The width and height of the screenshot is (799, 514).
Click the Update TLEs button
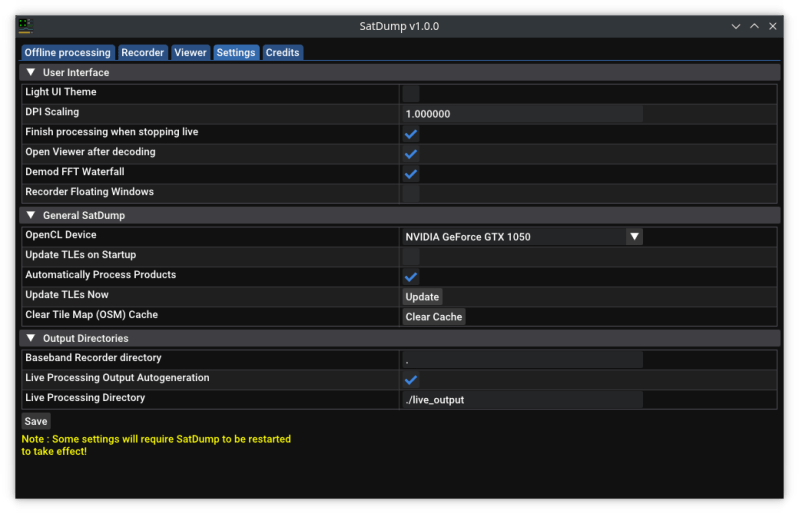[422, 296]
